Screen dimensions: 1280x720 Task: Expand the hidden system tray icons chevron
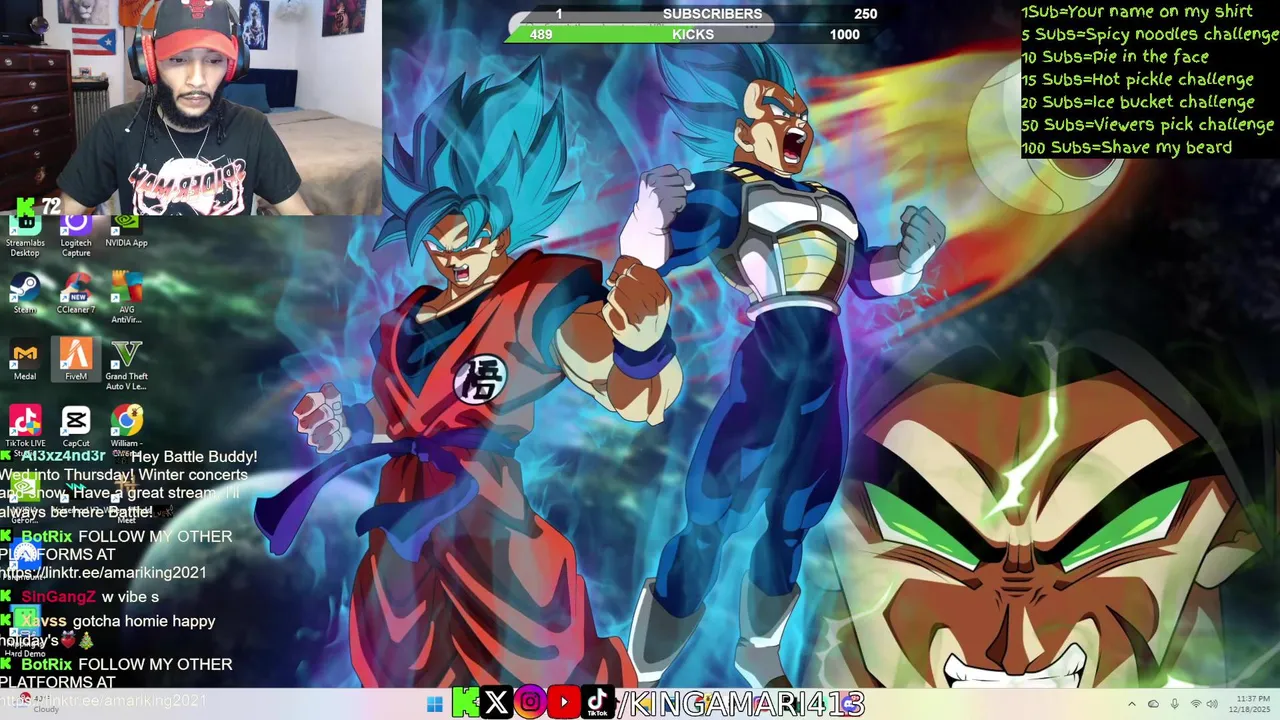point(1132,704)
